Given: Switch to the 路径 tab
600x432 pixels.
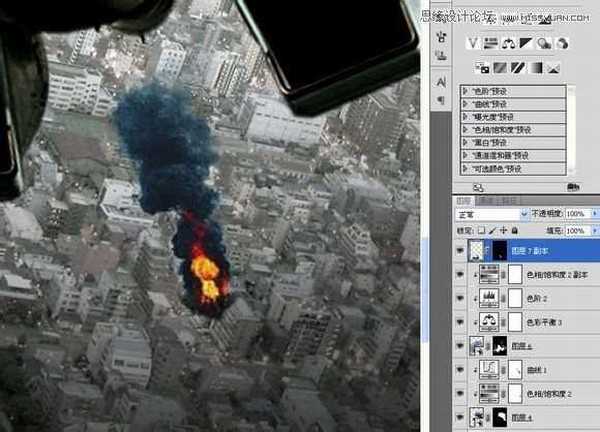Looking at the screenshot, I should point(505,201).
